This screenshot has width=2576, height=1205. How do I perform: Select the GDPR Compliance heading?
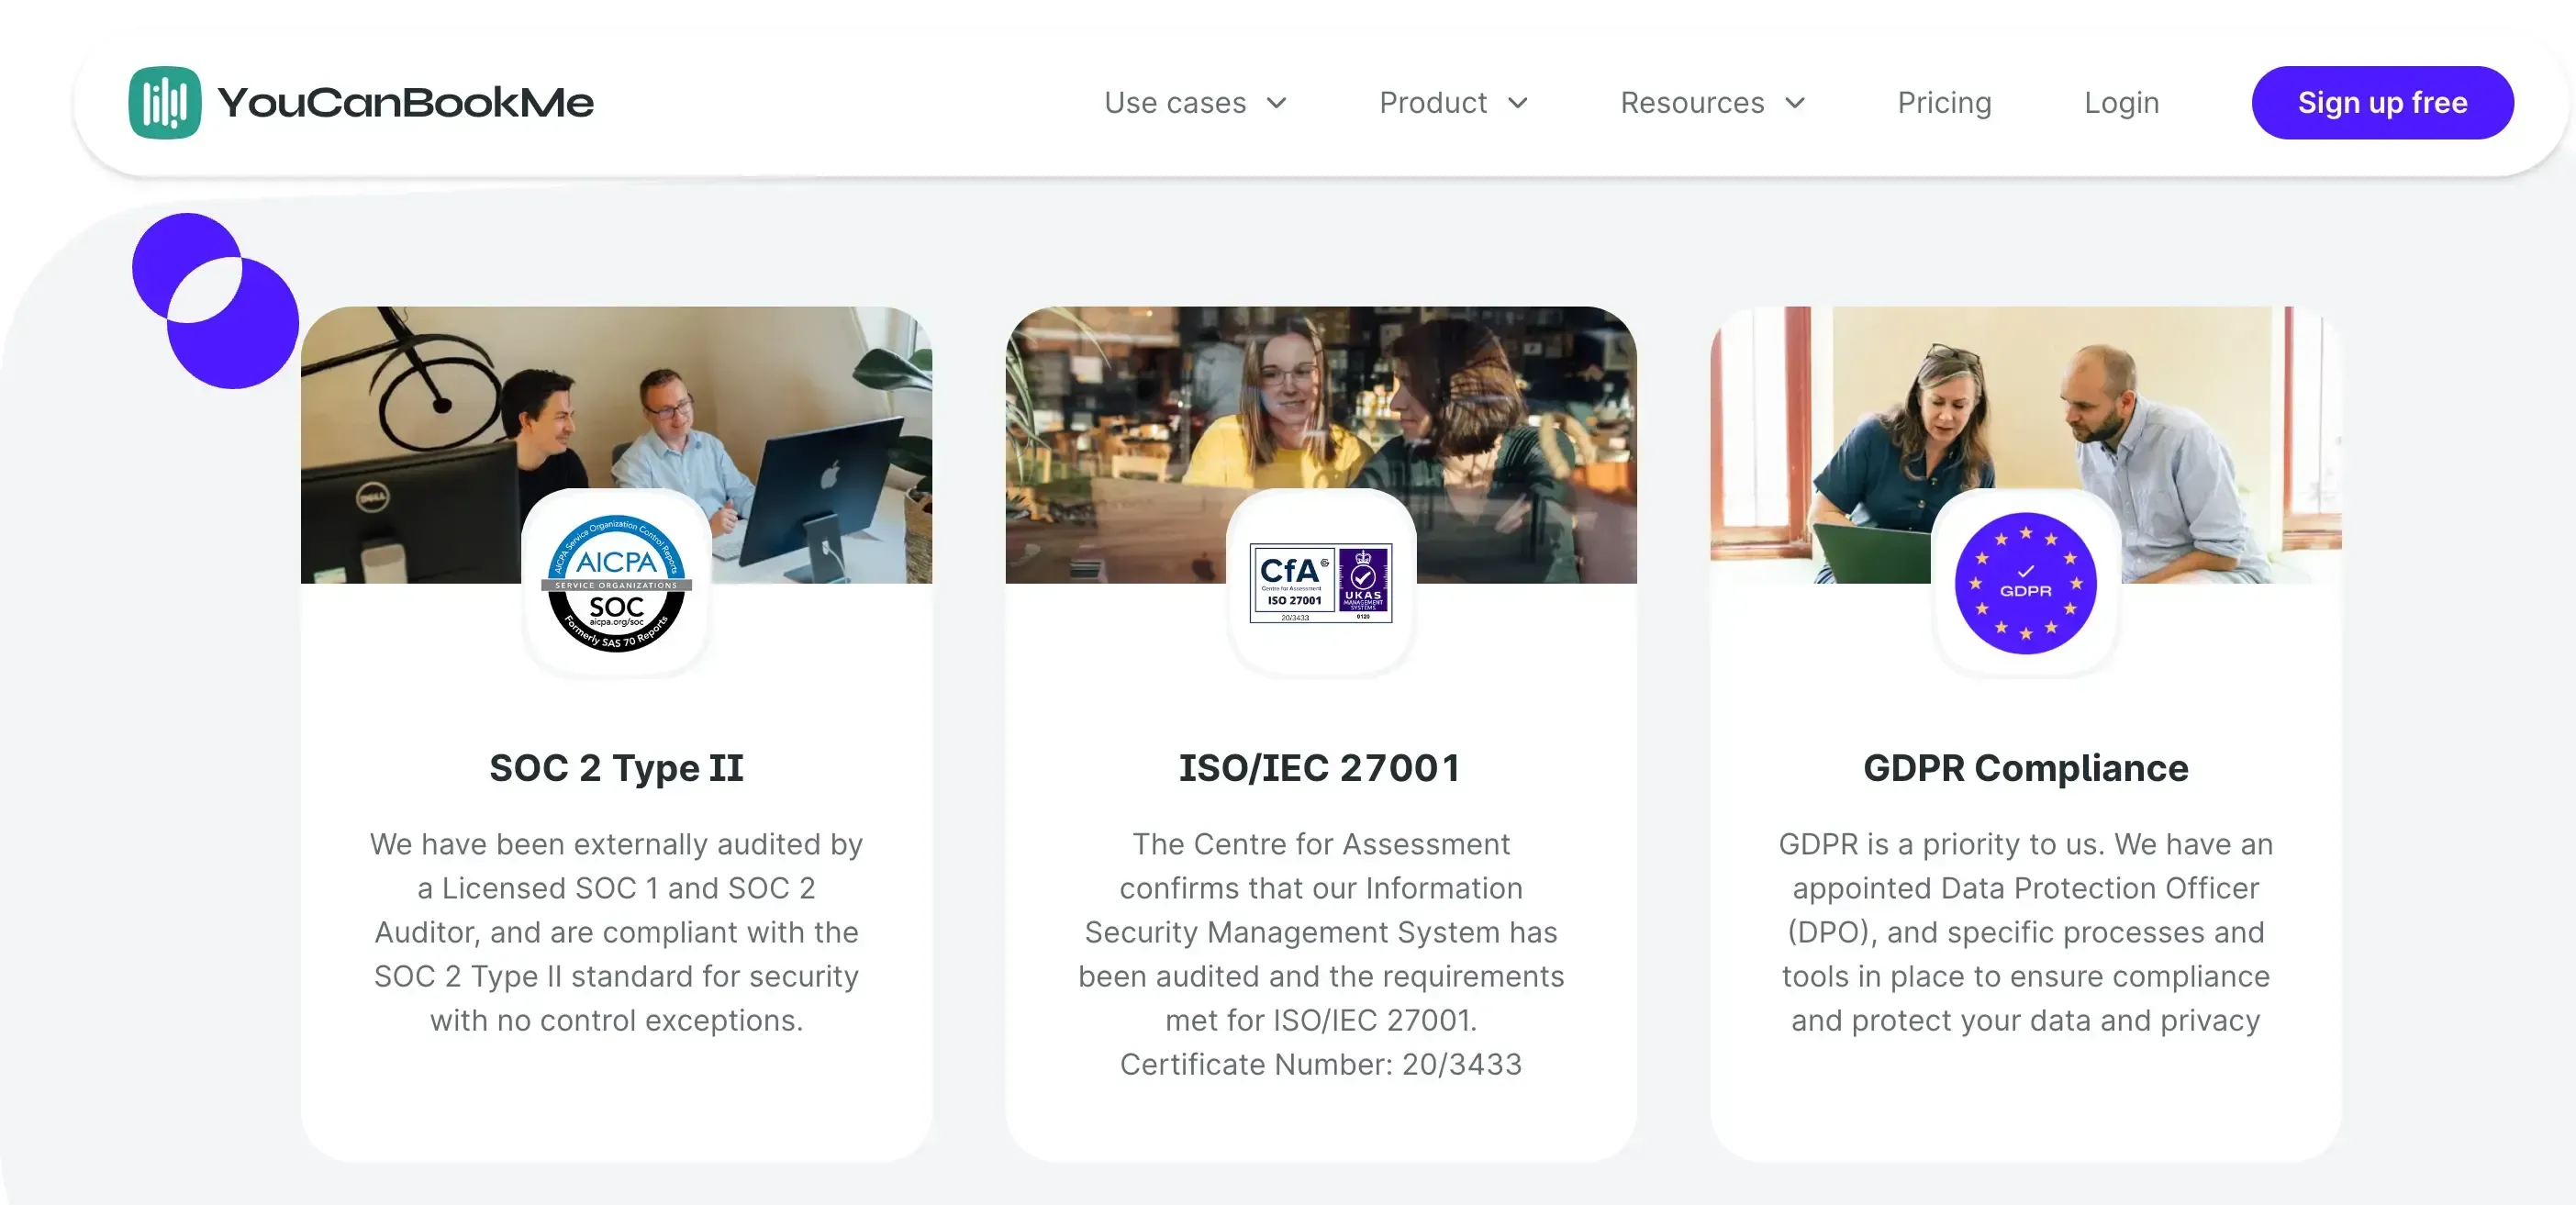click(x=2025, y=768)
